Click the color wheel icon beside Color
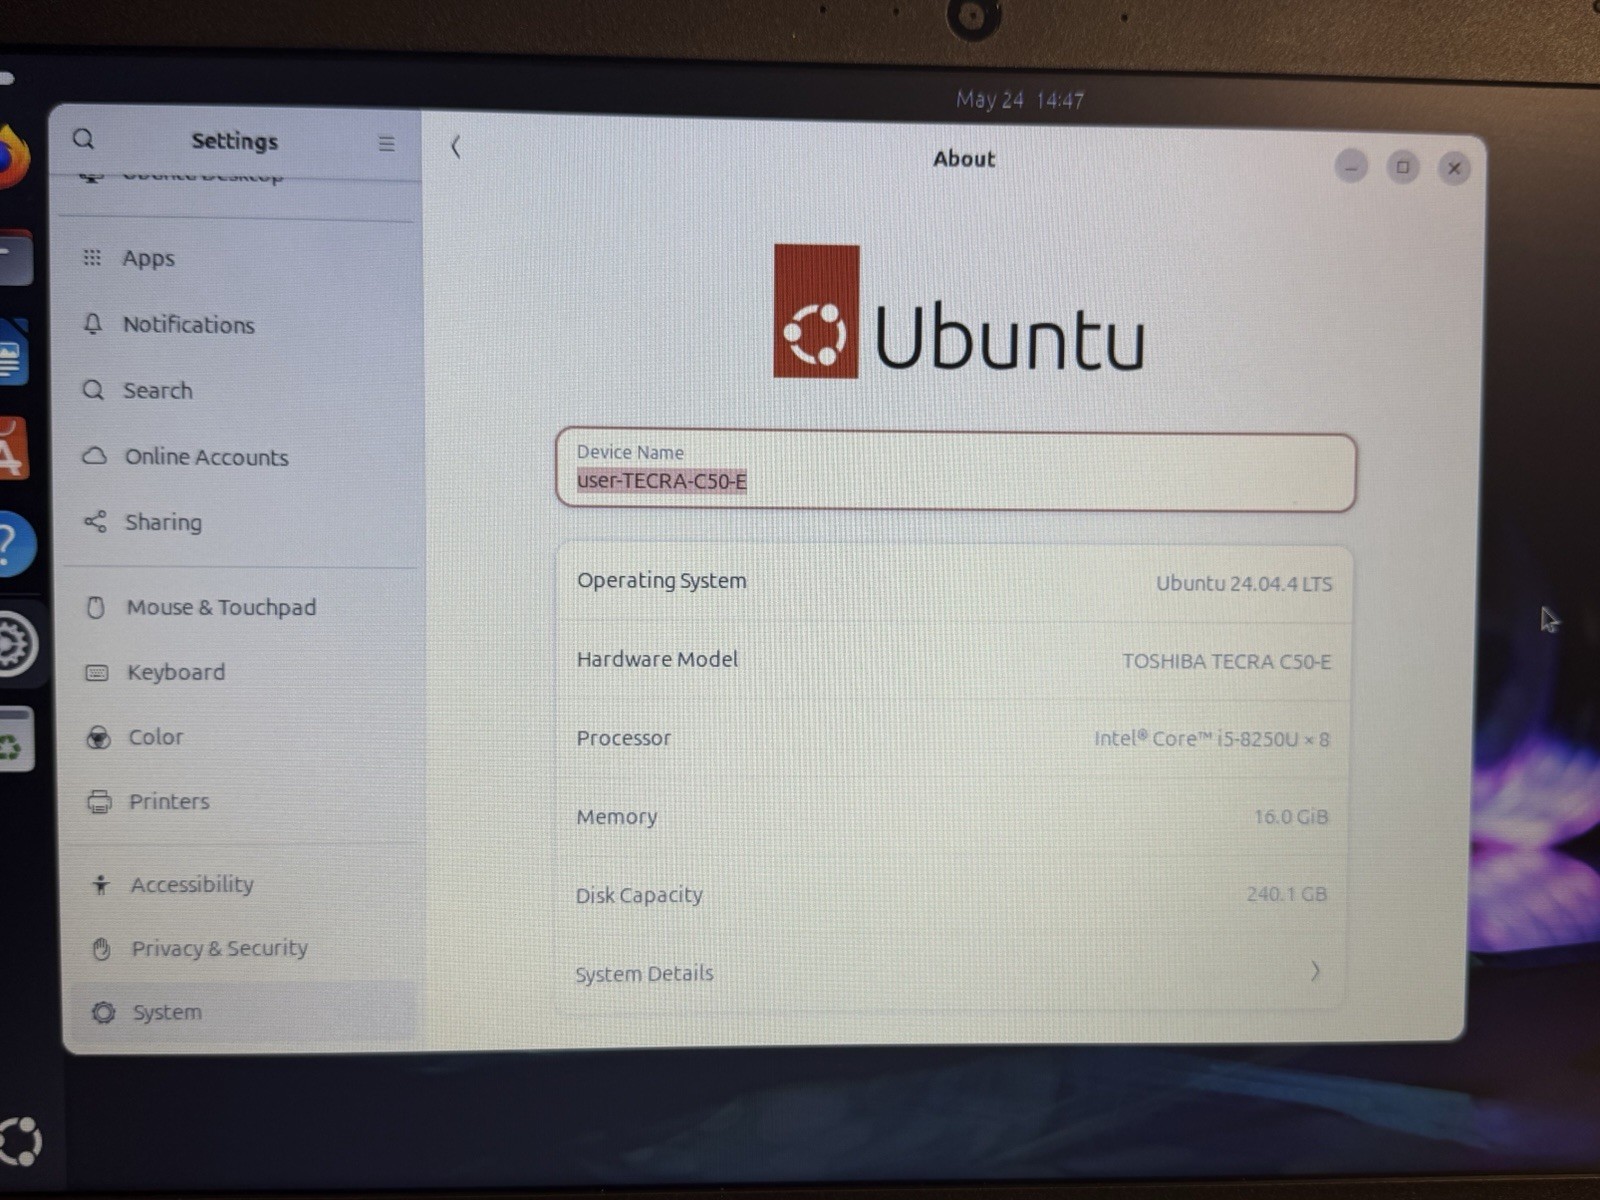This screenshot has width=1600, height=1200. [98, 738]
